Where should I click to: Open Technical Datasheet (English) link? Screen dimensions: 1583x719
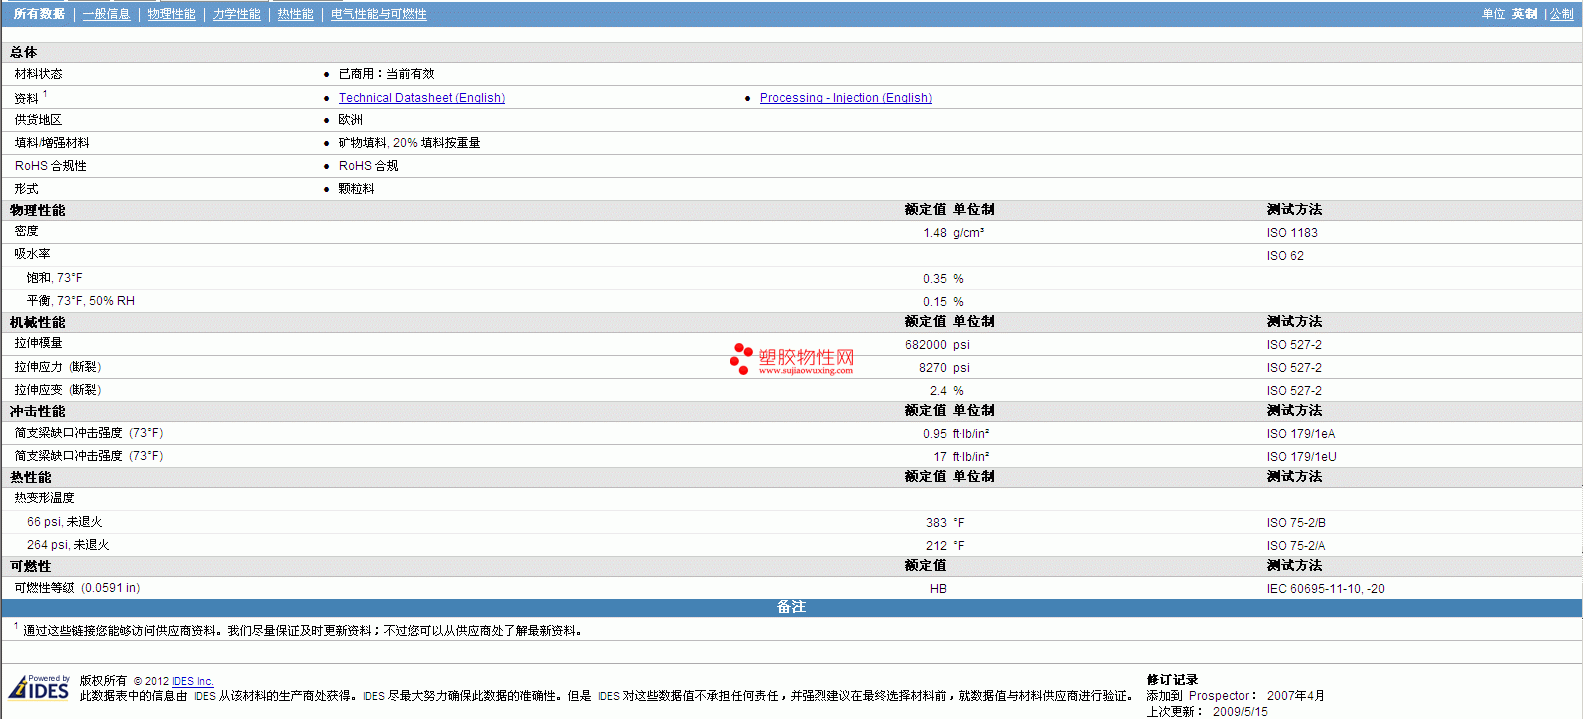(x=422, y=98)
